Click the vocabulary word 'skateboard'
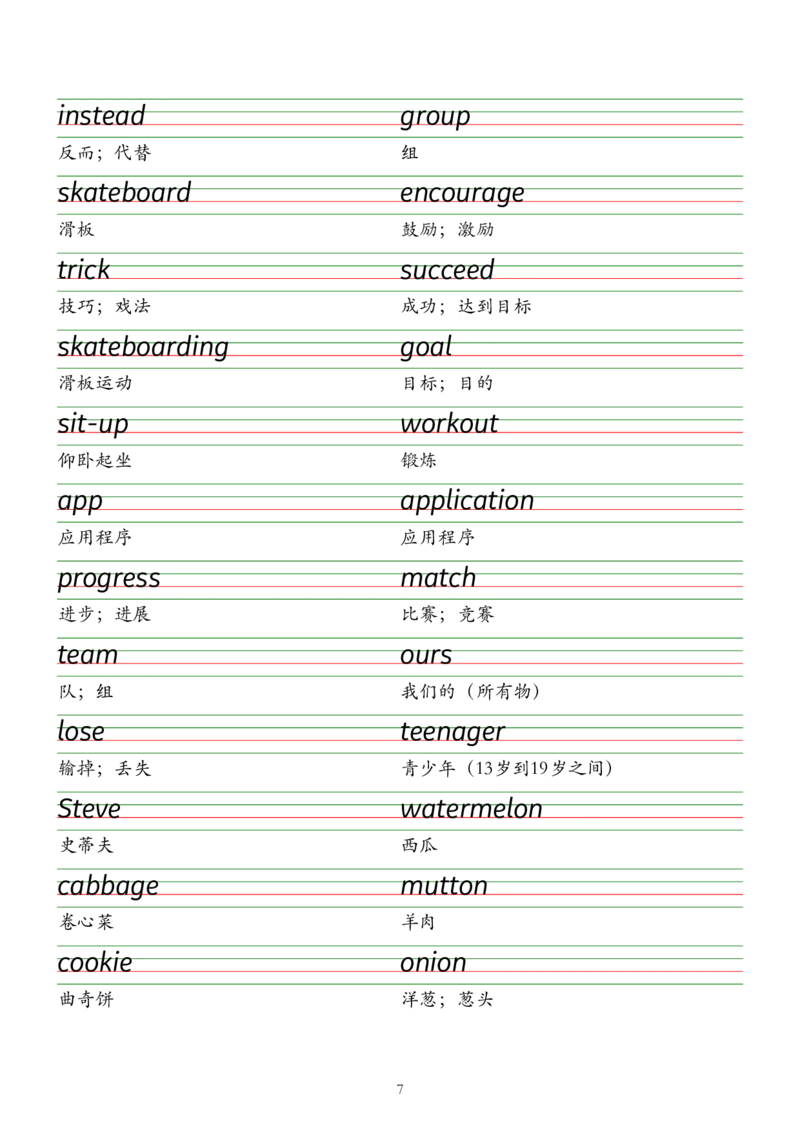The image size is (800, 1132). click(x=120, y=196)
